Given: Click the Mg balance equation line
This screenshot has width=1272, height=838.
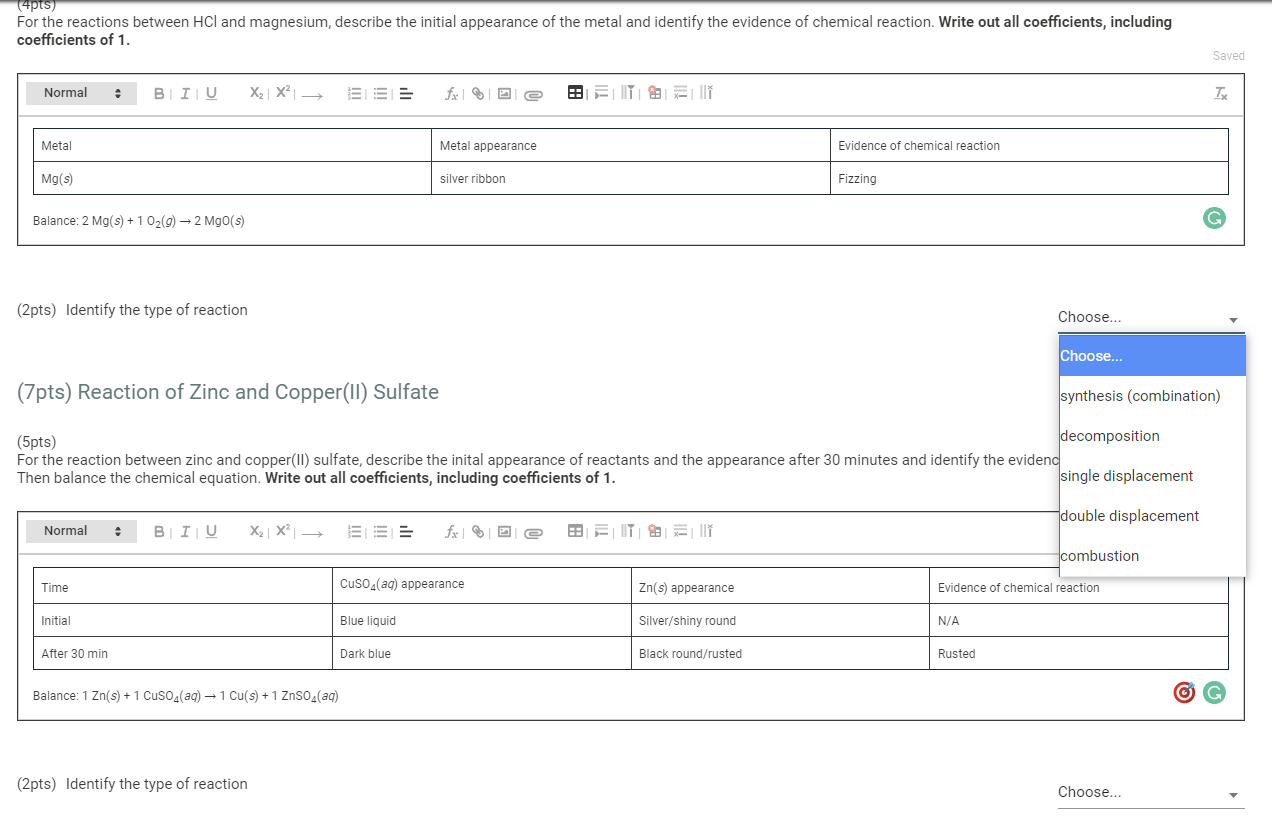Looking at the screenshot, I should tap(138, 220).
